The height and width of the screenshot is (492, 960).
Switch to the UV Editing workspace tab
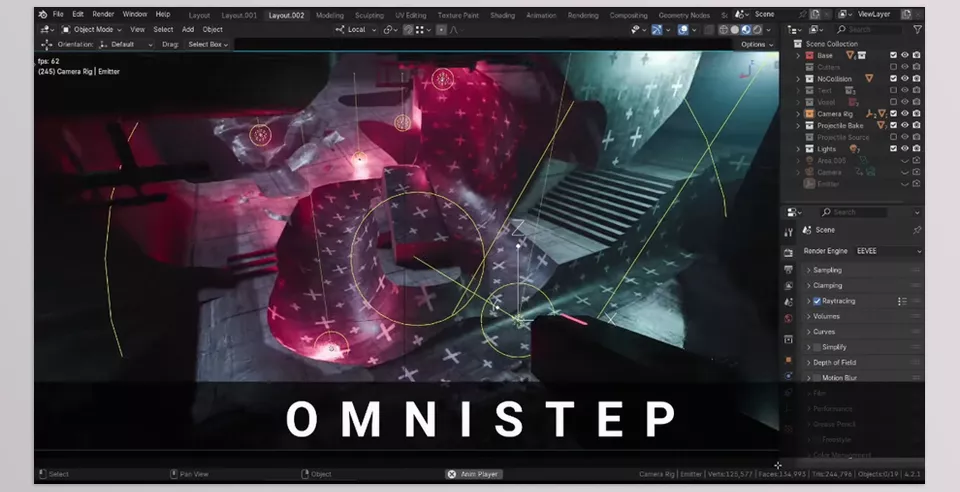410,15
